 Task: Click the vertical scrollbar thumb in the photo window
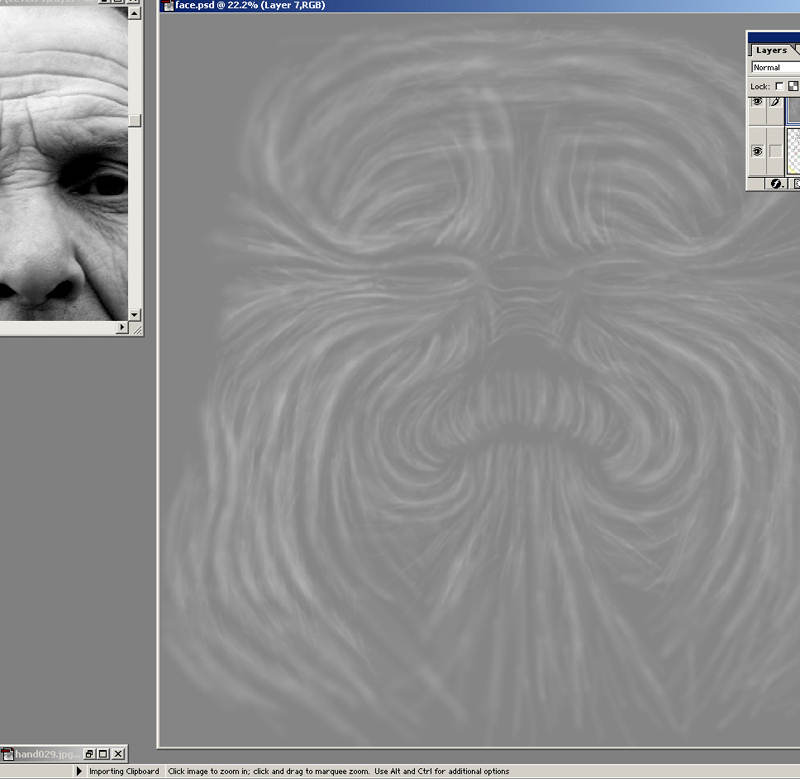point(134,120)
